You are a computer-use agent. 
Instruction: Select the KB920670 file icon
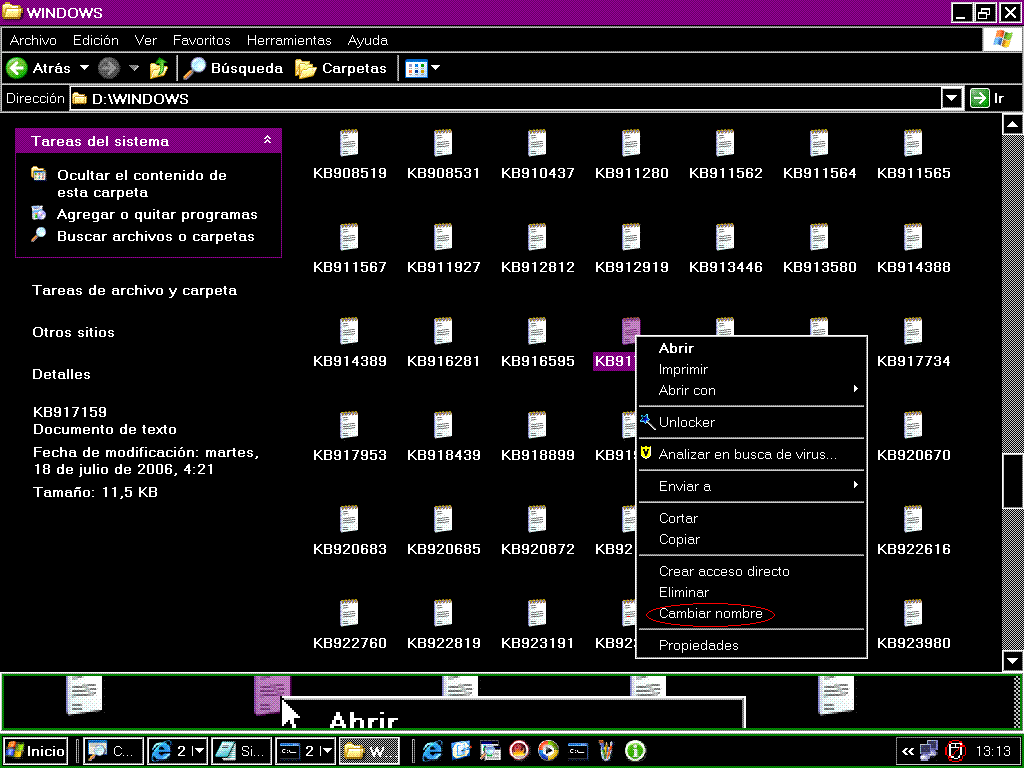pyautogui.click(x=914, y=425)
